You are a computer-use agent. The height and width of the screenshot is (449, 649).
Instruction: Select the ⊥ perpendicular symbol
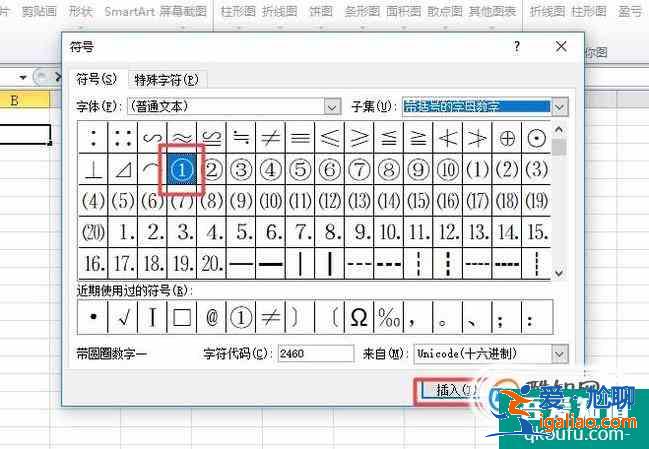tap(92, 170)
